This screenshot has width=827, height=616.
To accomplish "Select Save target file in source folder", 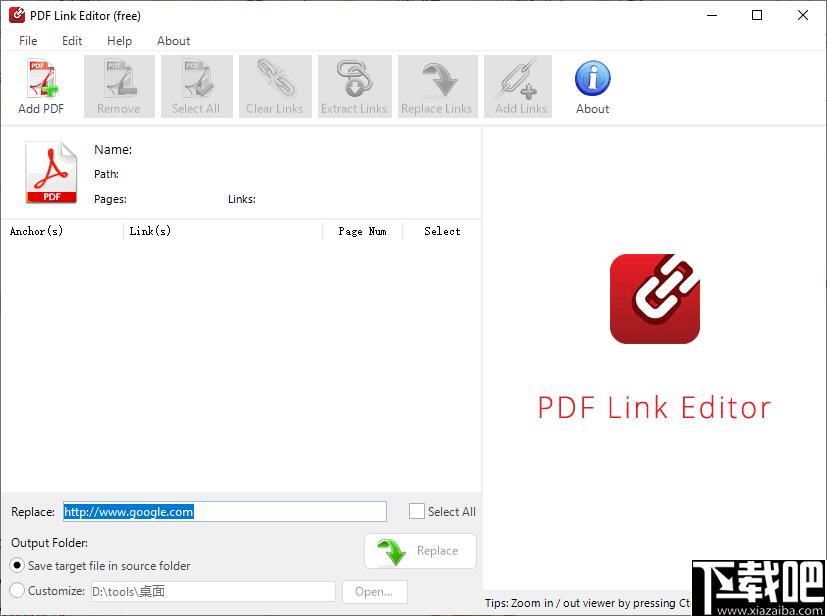I will tap(17, 565).
